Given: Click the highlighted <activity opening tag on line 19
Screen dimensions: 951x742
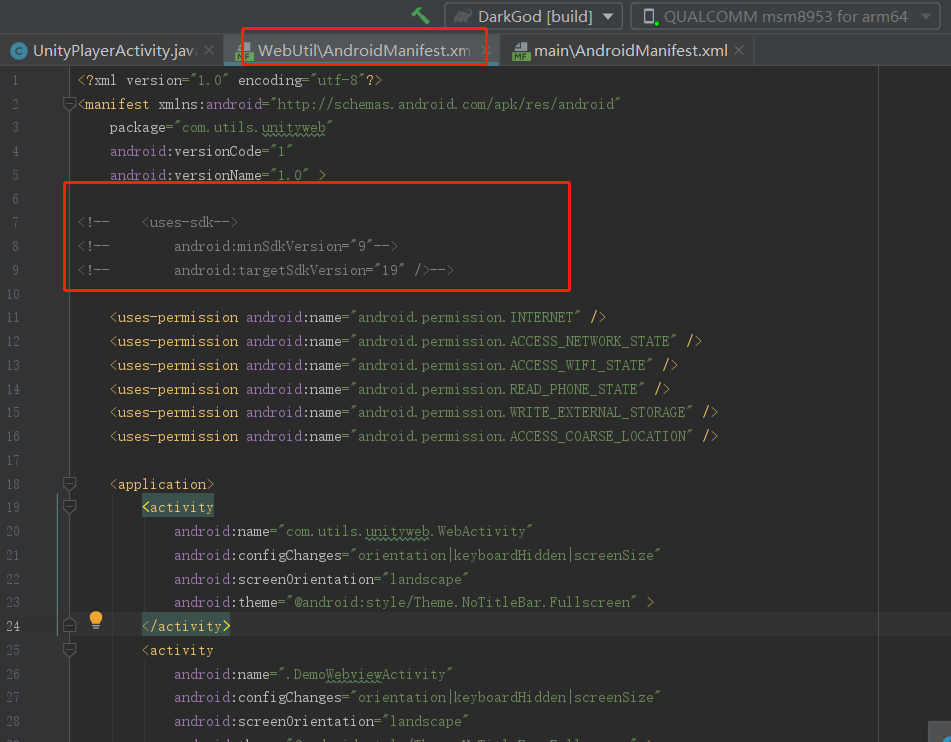Looking at the screenshot, I should [x=178, y=507].
